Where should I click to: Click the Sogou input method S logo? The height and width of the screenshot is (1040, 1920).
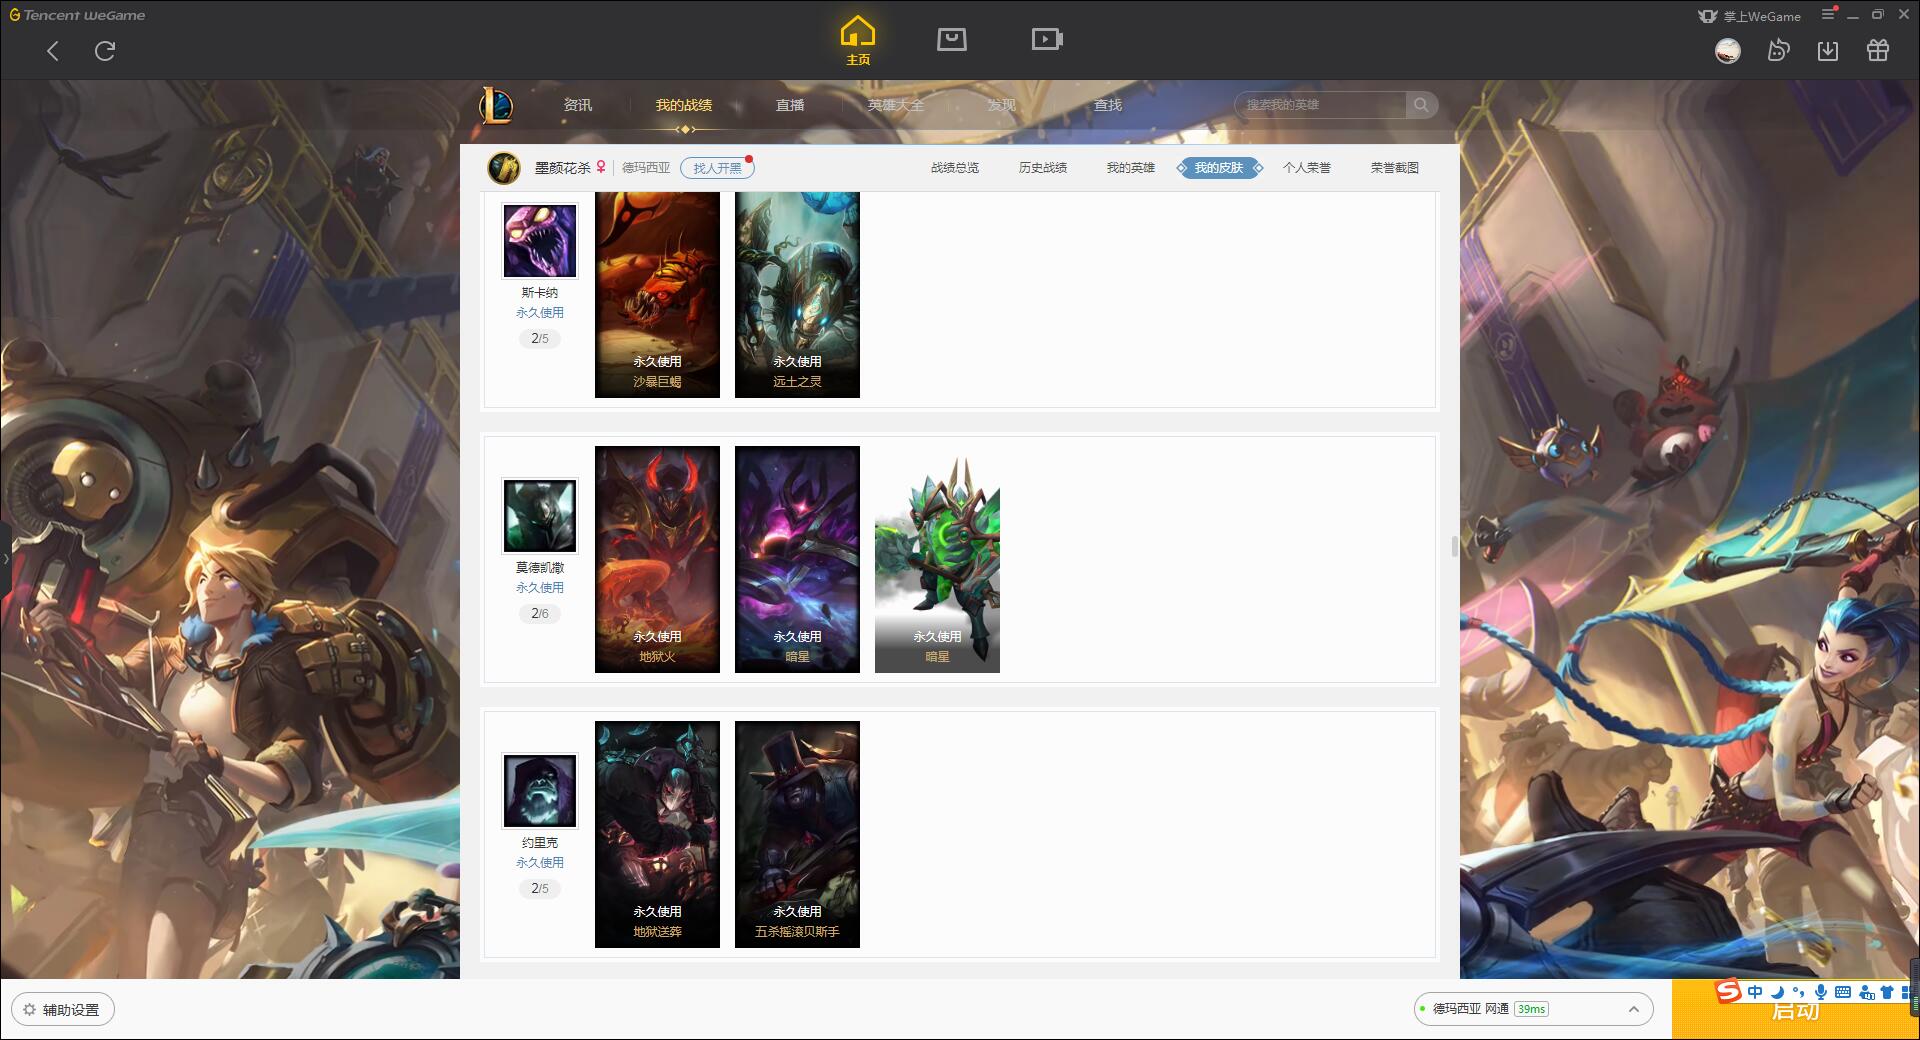(1728, 991)
